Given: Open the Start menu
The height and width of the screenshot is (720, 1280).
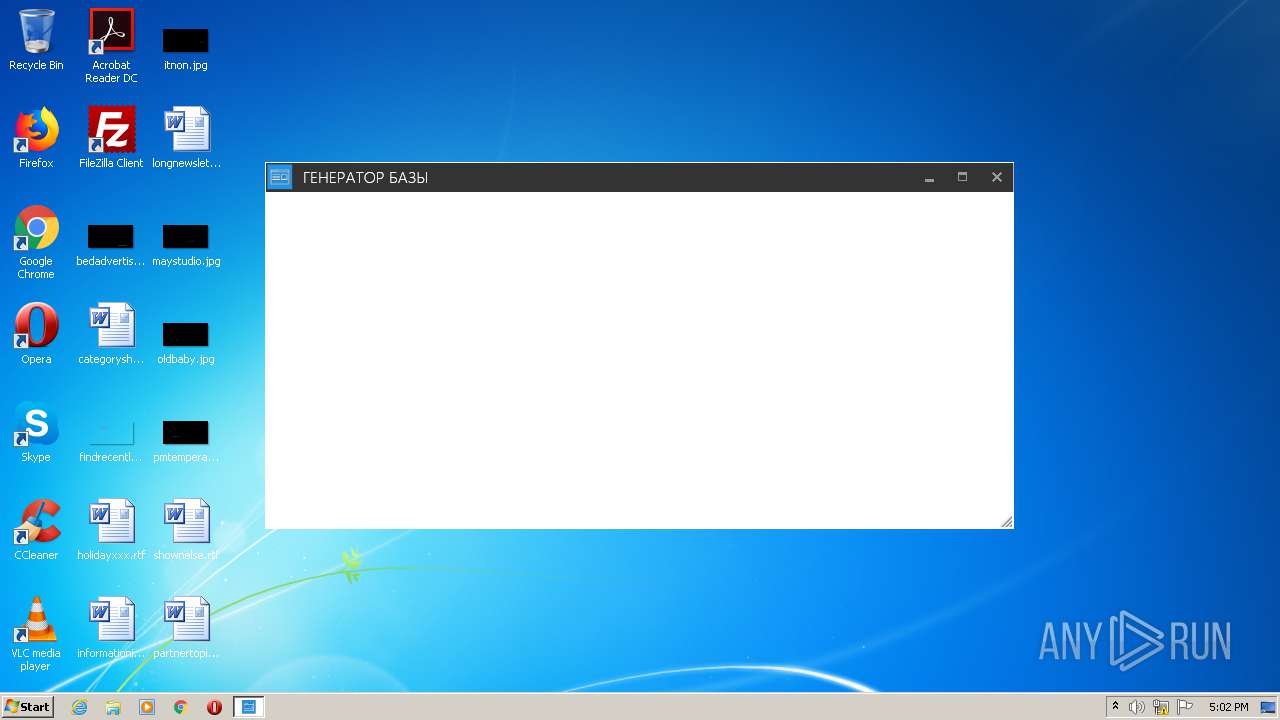Looking at the screenshot, I should (28, 707).
